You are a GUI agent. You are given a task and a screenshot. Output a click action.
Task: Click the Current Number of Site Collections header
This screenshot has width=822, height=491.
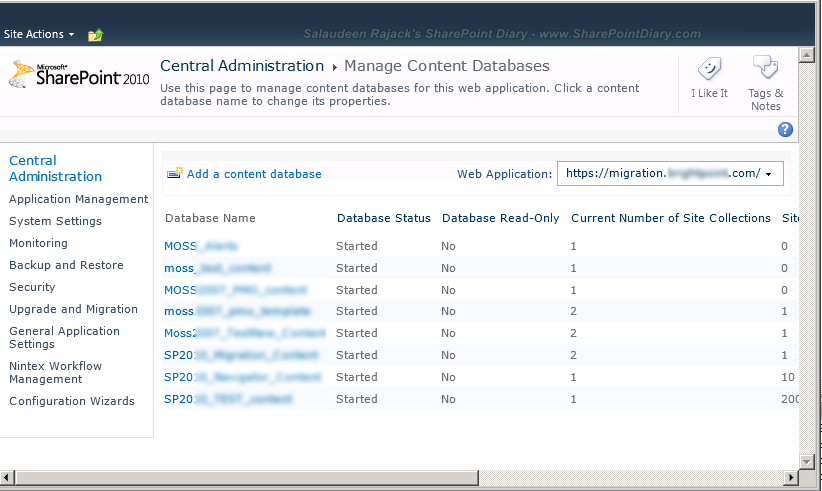coord(670,218)
